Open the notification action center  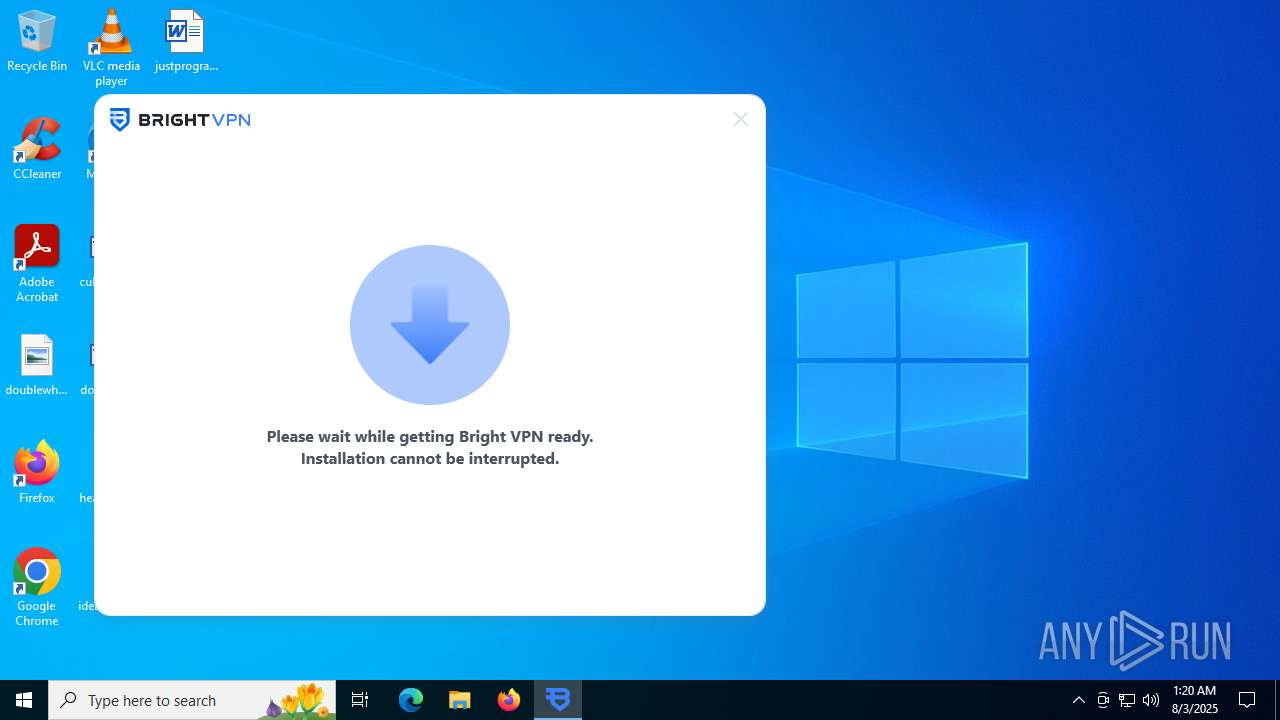pyautogui.click(x=1247, y=700)
